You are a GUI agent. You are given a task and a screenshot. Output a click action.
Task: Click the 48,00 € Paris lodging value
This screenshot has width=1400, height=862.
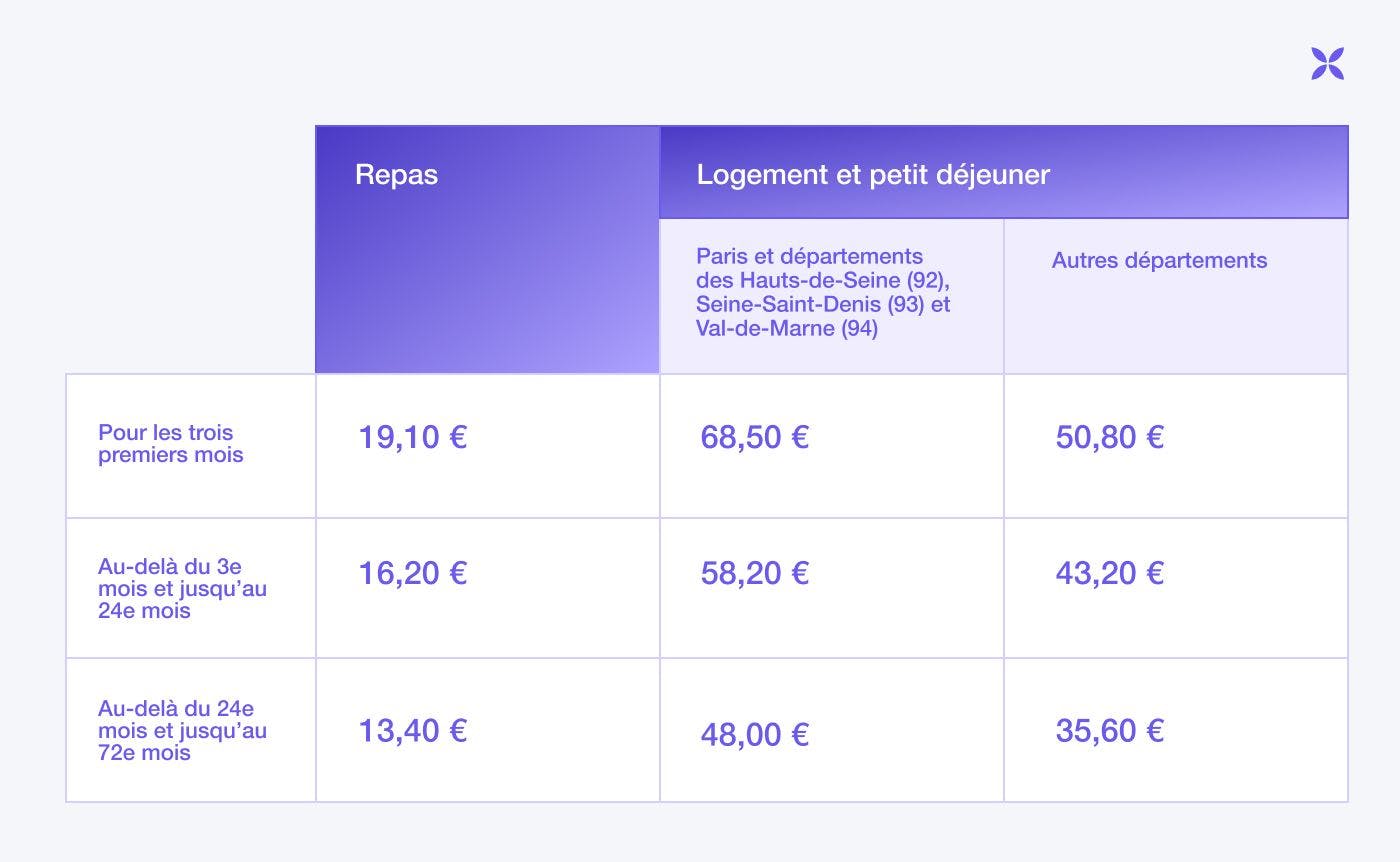755,735
